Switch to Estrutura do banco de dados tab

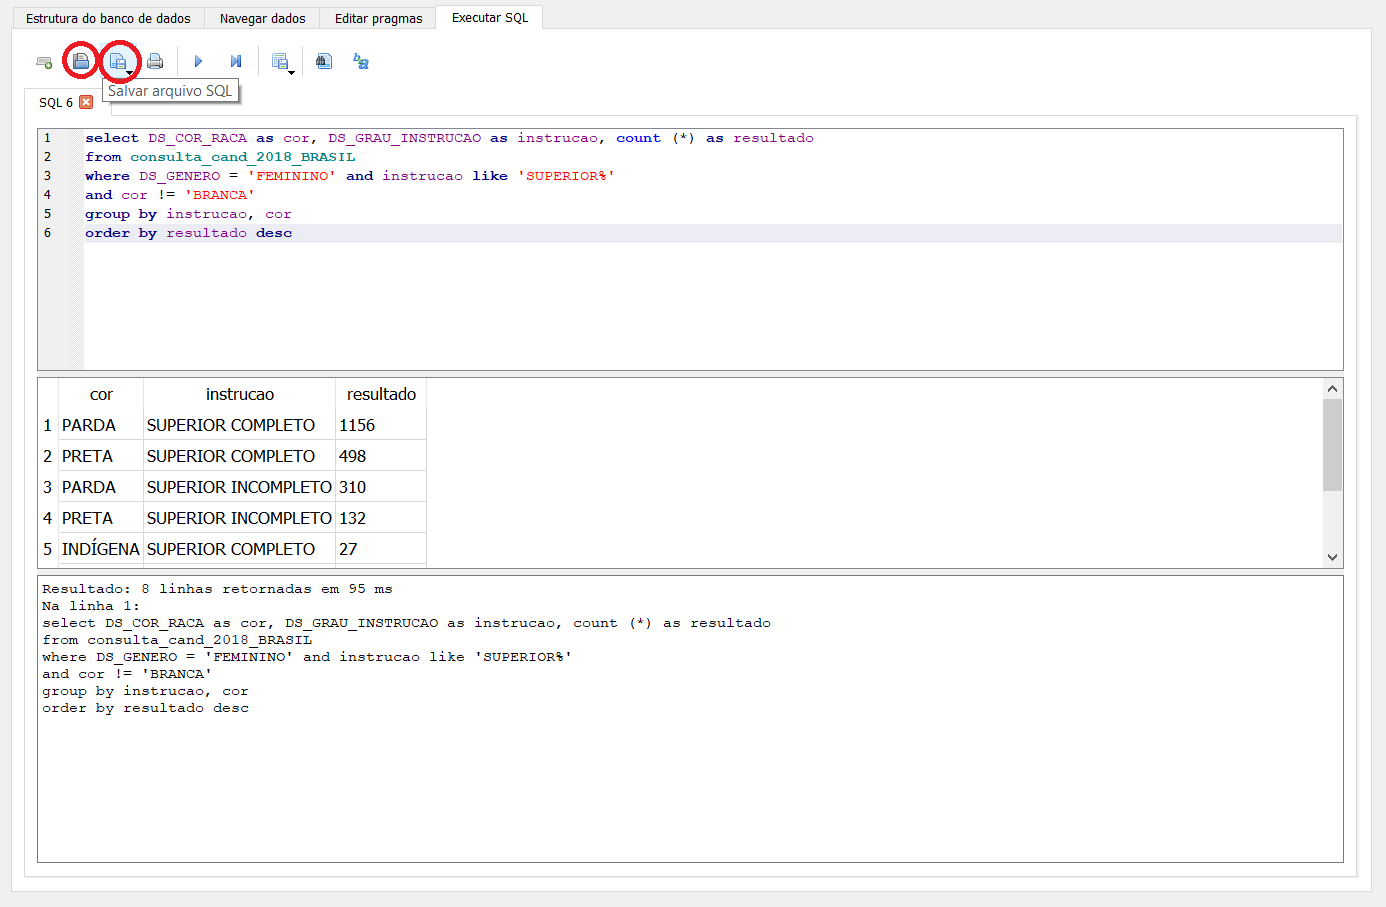pos(108,18)
